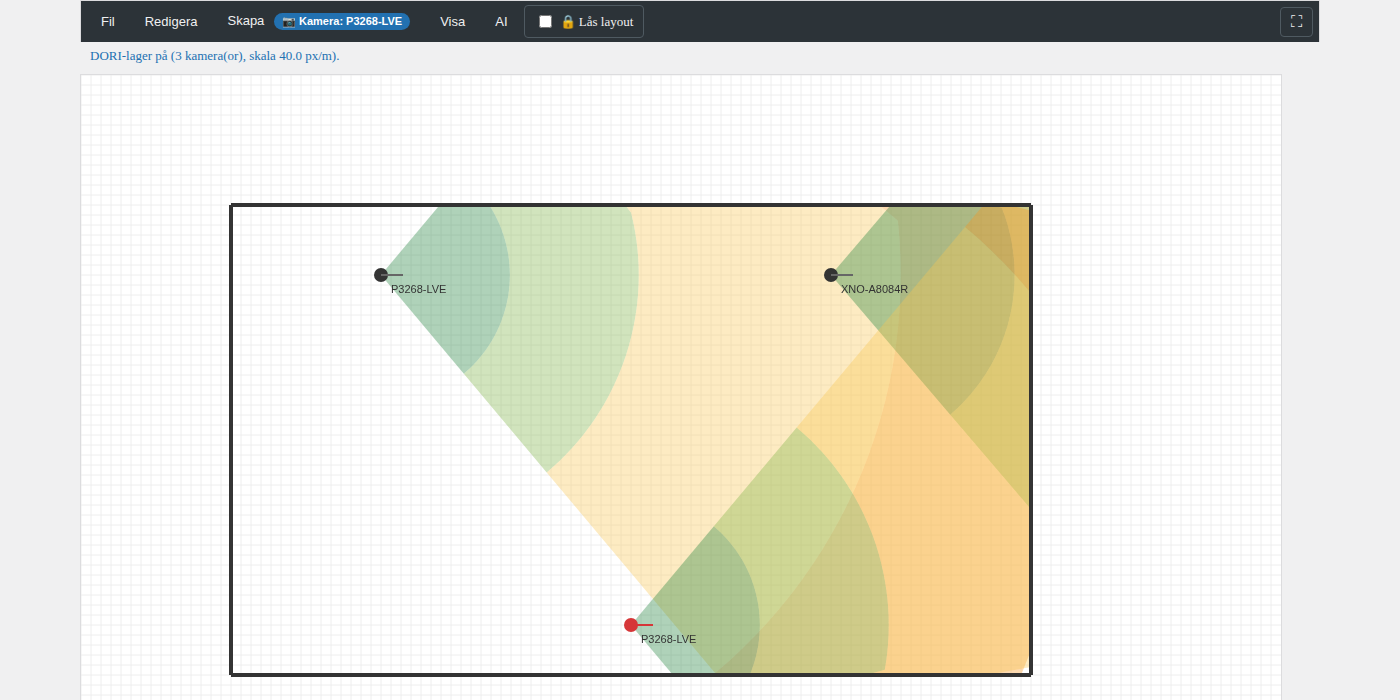Click the P3268-LVE label under the red marker
The width and height of the screenshot is (1400, 700).
pos(668,639)
